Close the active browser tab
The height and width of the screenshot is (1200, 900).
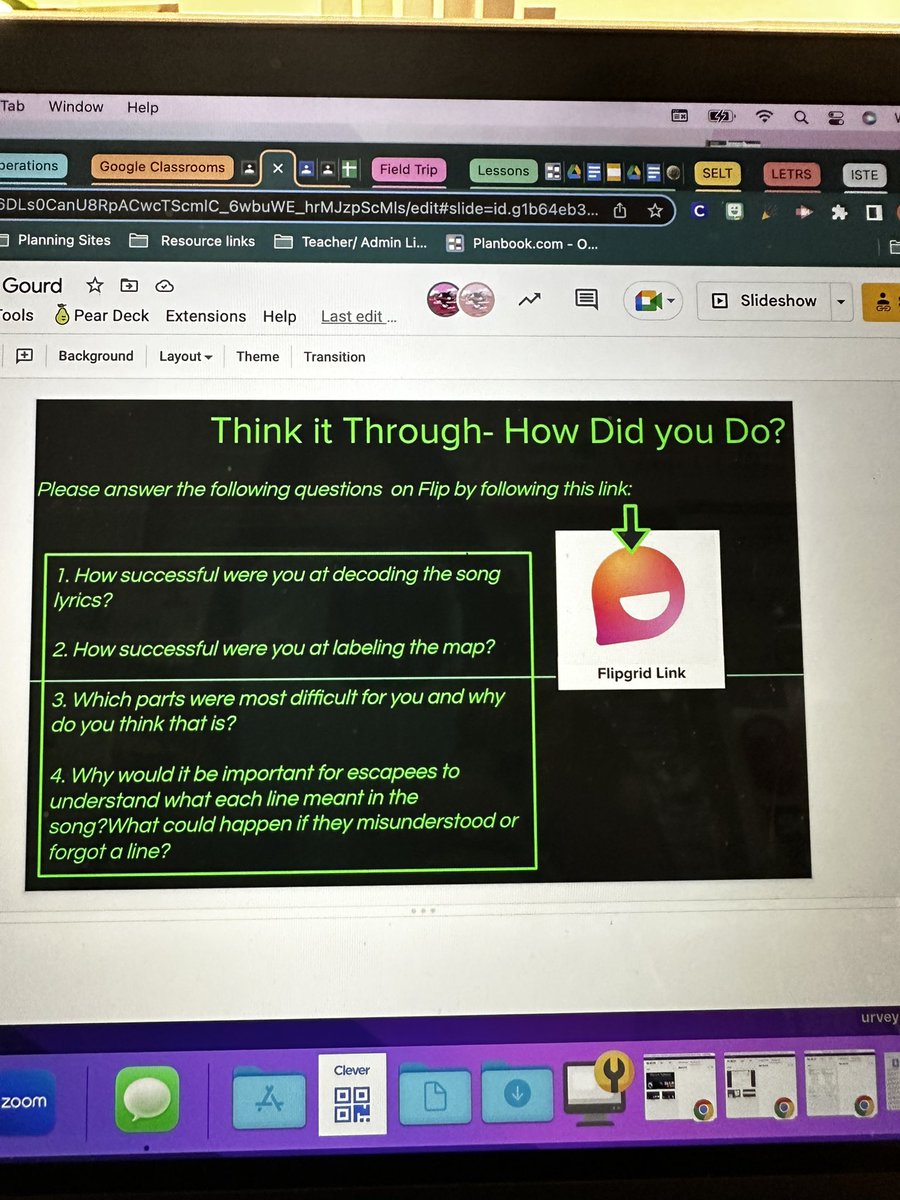[278, 169]
